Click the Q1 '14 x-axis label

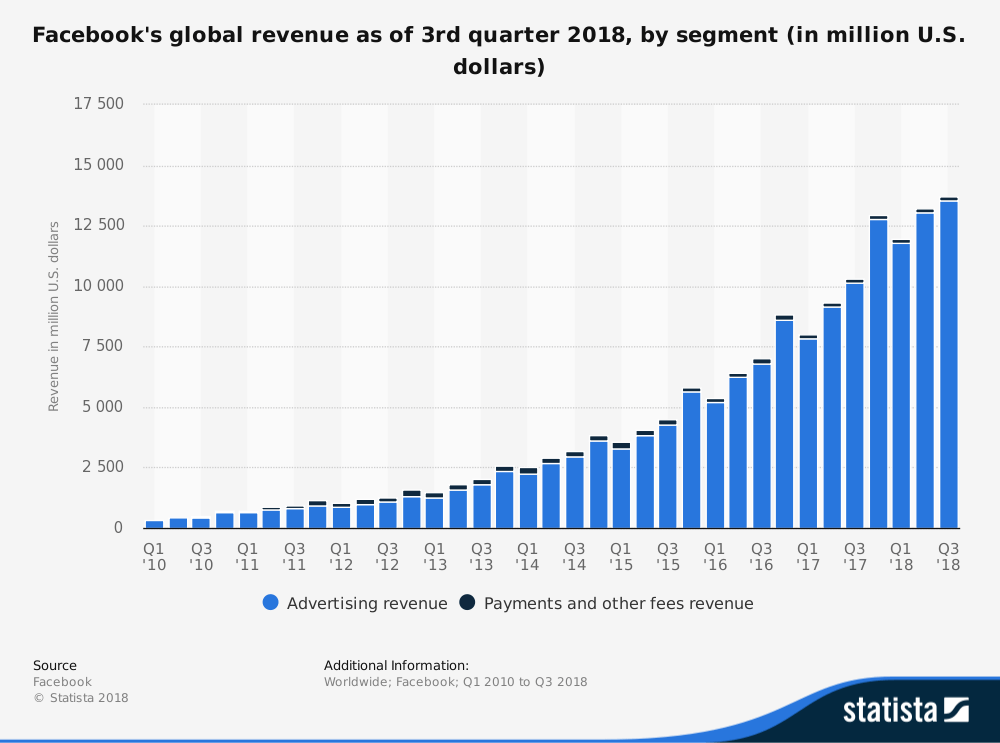tap(528, 557)
